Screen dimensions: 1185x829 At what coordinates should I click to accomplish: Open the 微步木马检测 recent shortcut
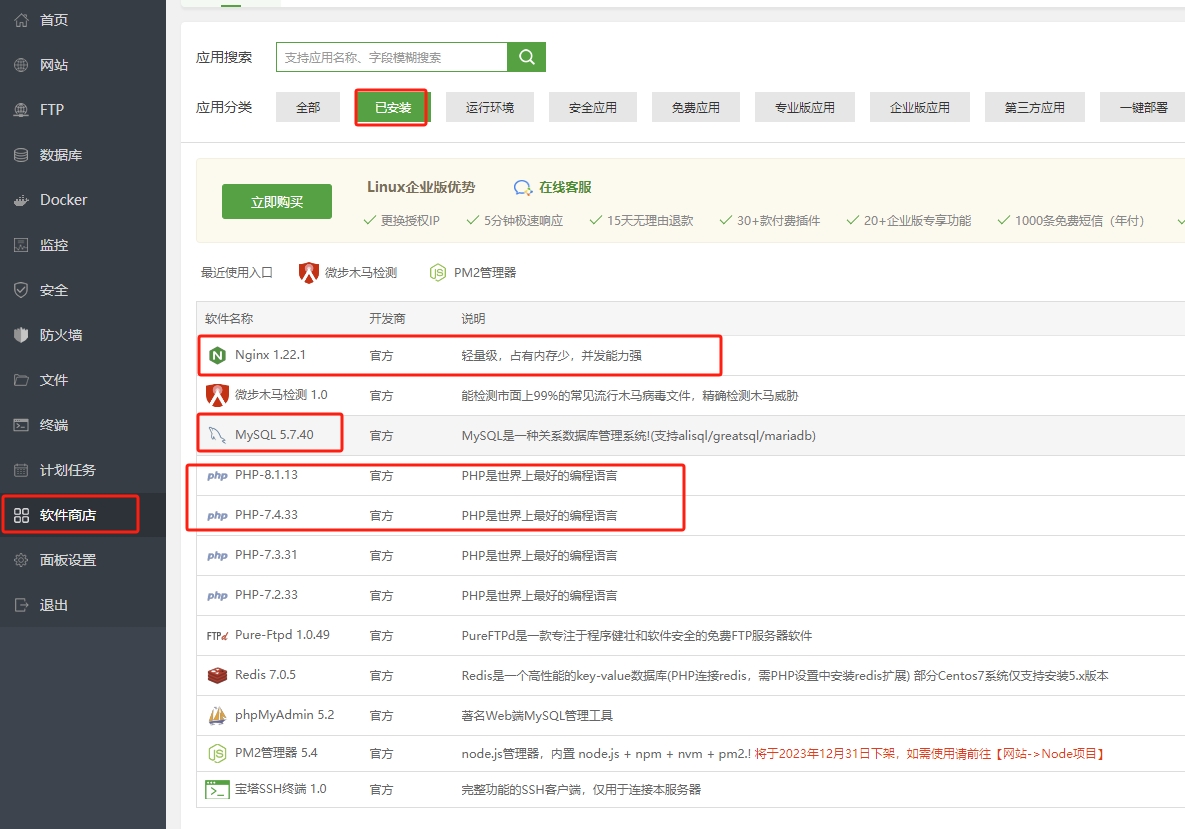coord(348,272)
